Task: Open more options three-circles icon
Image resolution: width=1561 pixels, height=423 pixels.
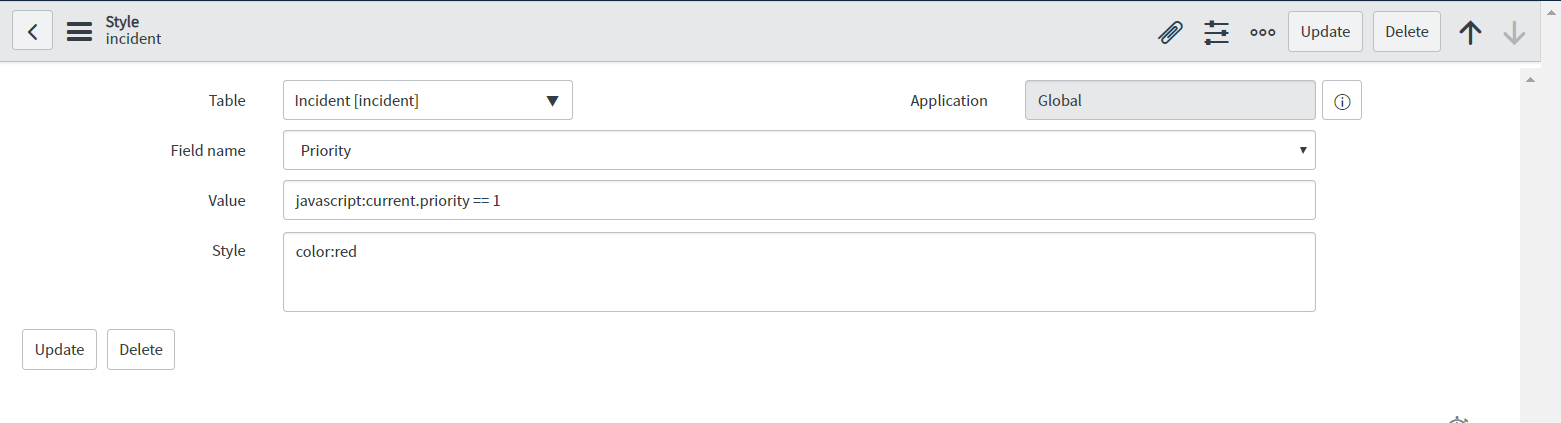Action: [x=1263, y=32]
